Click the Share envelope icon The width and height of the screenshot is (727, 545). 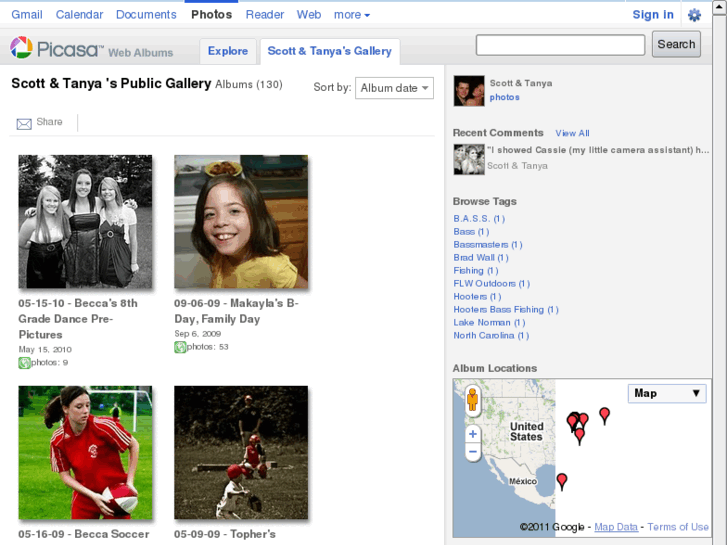tap(24, 123)
